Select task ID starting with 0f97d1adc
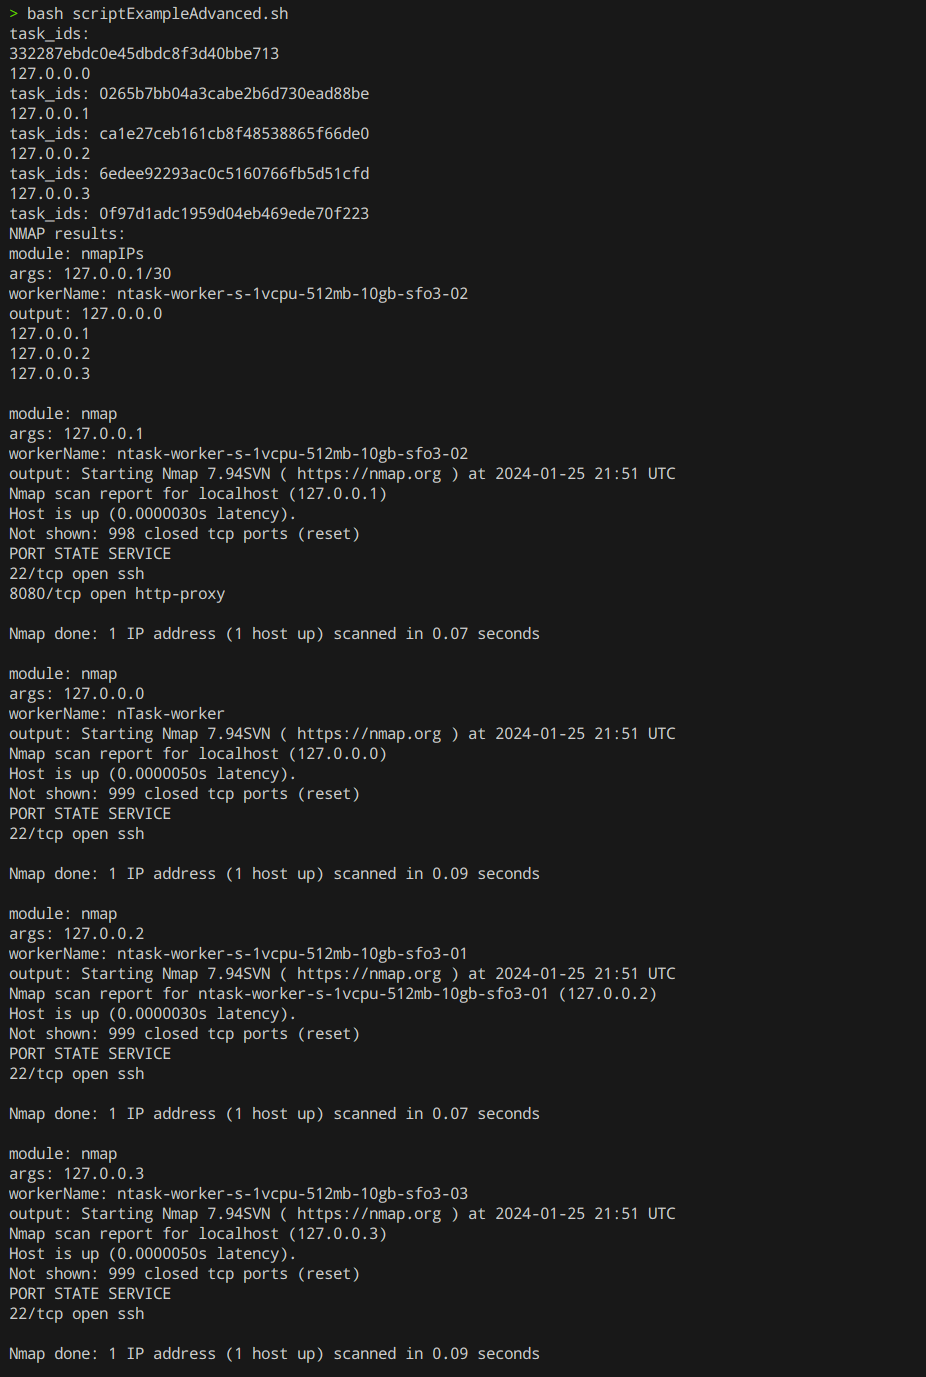Image resolution: width=926 pixels, height=1377 pixels. pyautogui.click(x=234, y=214)
